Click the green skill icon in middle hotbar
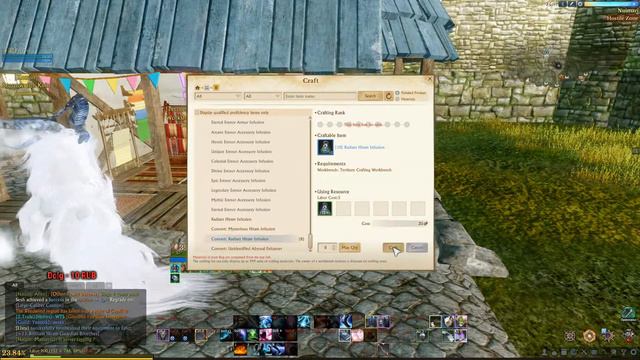The image size is (640, 360). pyautogui.click(x=252, y=336)
